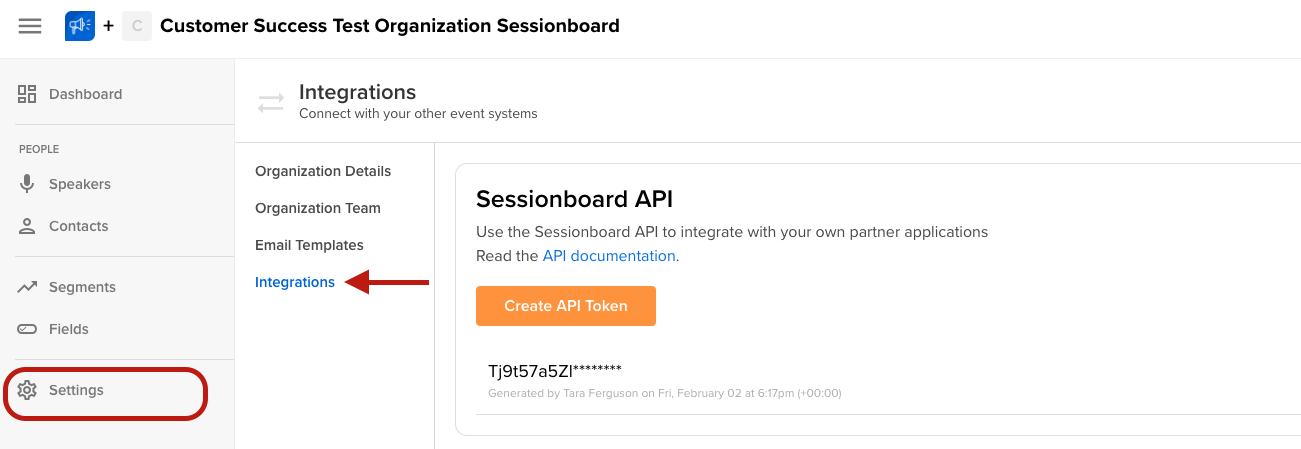Click the Contacts person icon
The width and height of the screenshot is (1301, 449).
point(28,226)
